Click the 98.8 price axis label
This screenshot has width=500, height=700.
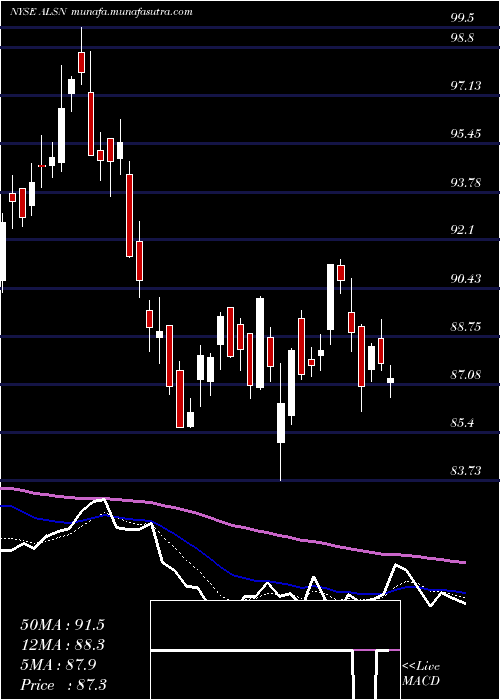[x=462, y=38]
